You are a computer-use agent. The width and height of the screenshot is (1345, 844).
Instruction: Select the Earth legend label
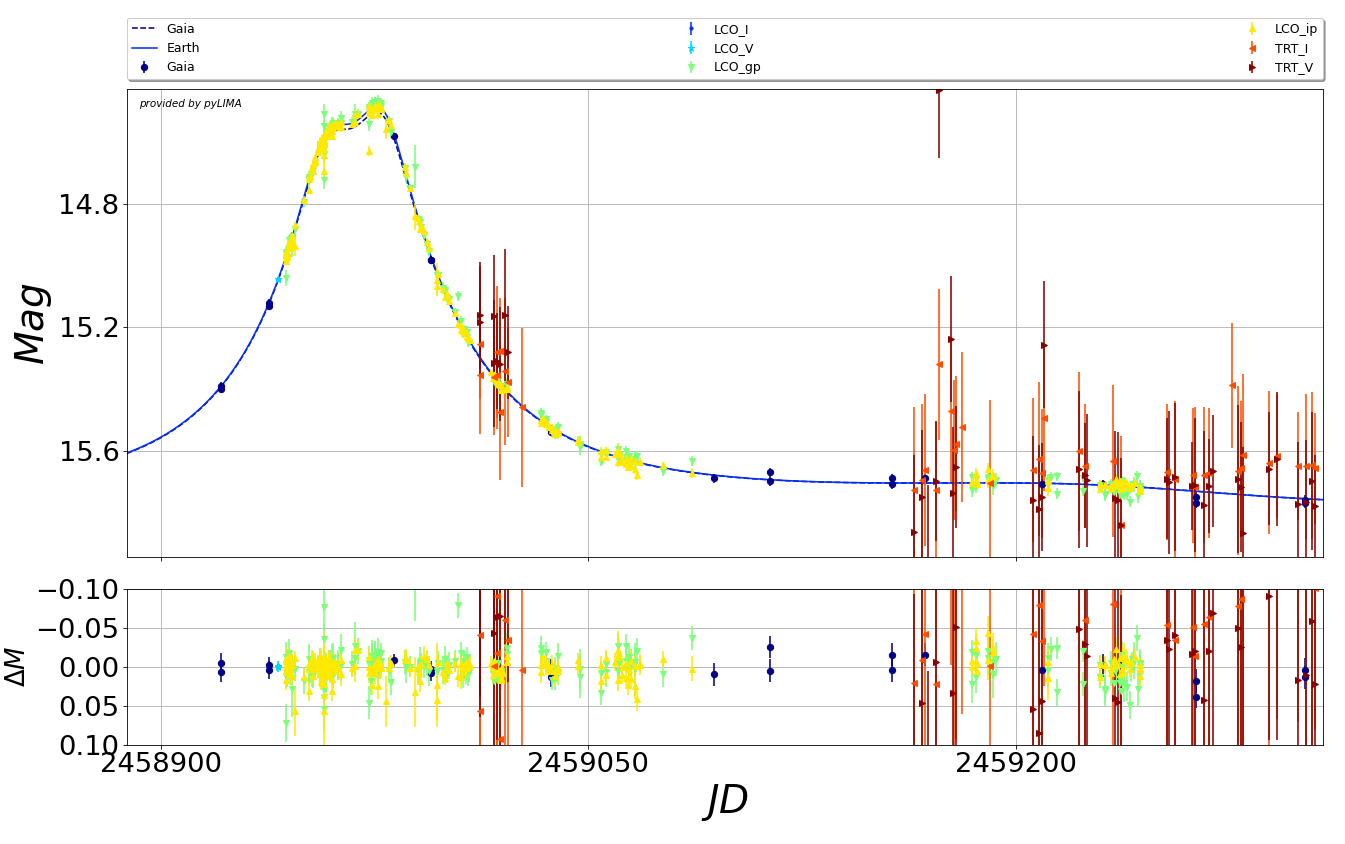[x=183, y=48]
